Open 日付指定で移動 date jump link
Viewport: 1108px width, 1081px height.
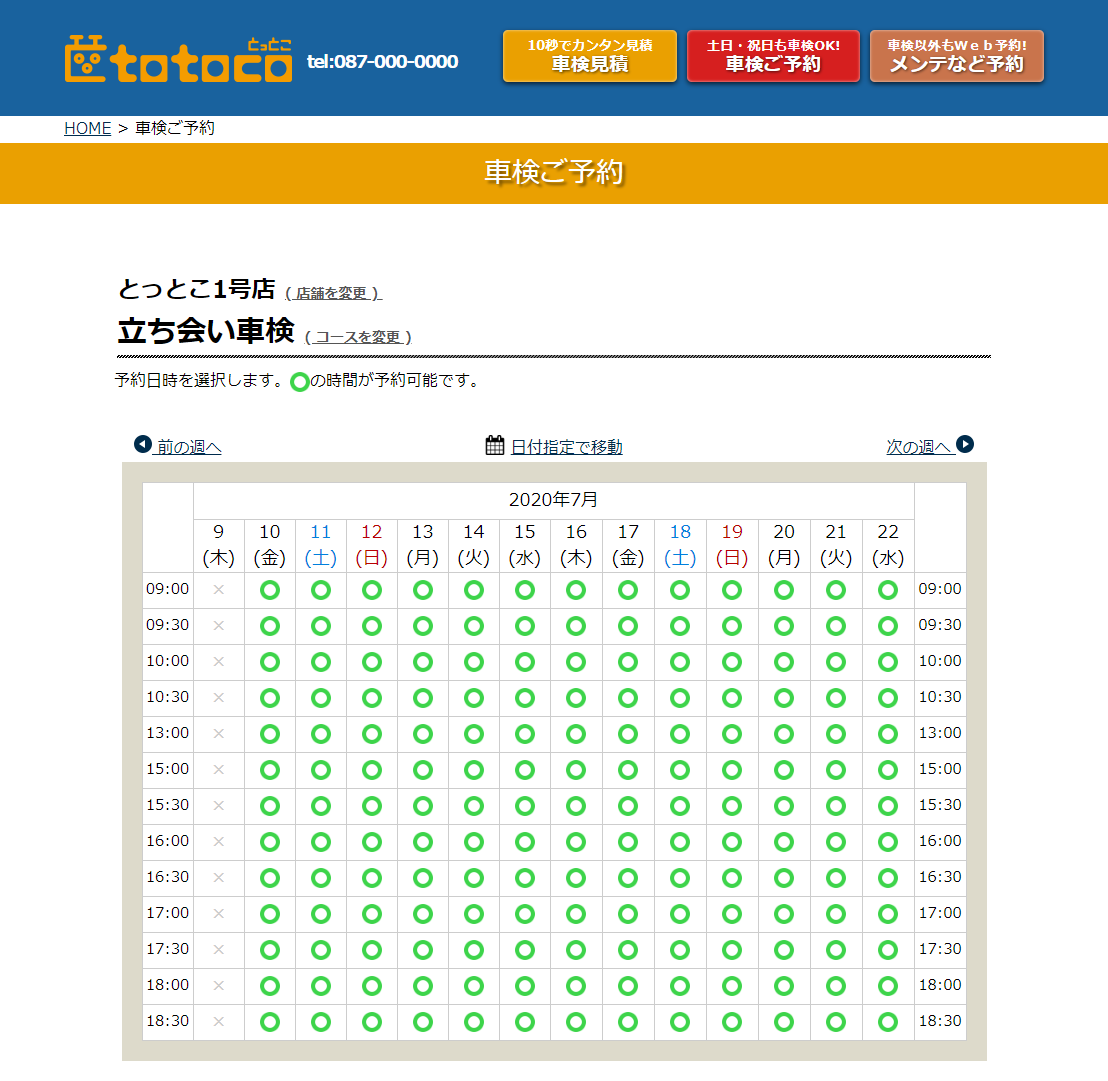(x=566, y=447)
